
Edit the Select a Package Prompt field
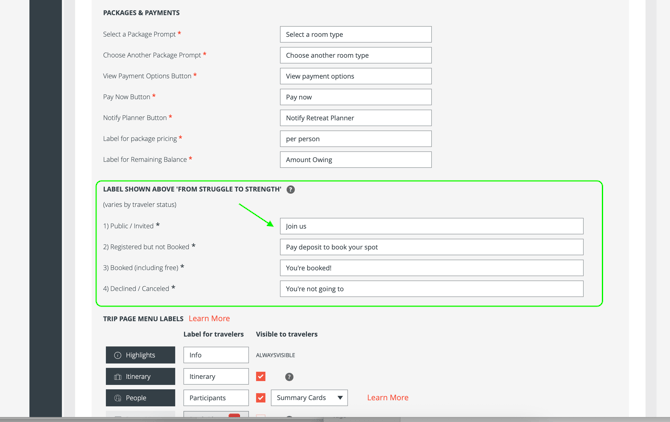tap(356, 35)
